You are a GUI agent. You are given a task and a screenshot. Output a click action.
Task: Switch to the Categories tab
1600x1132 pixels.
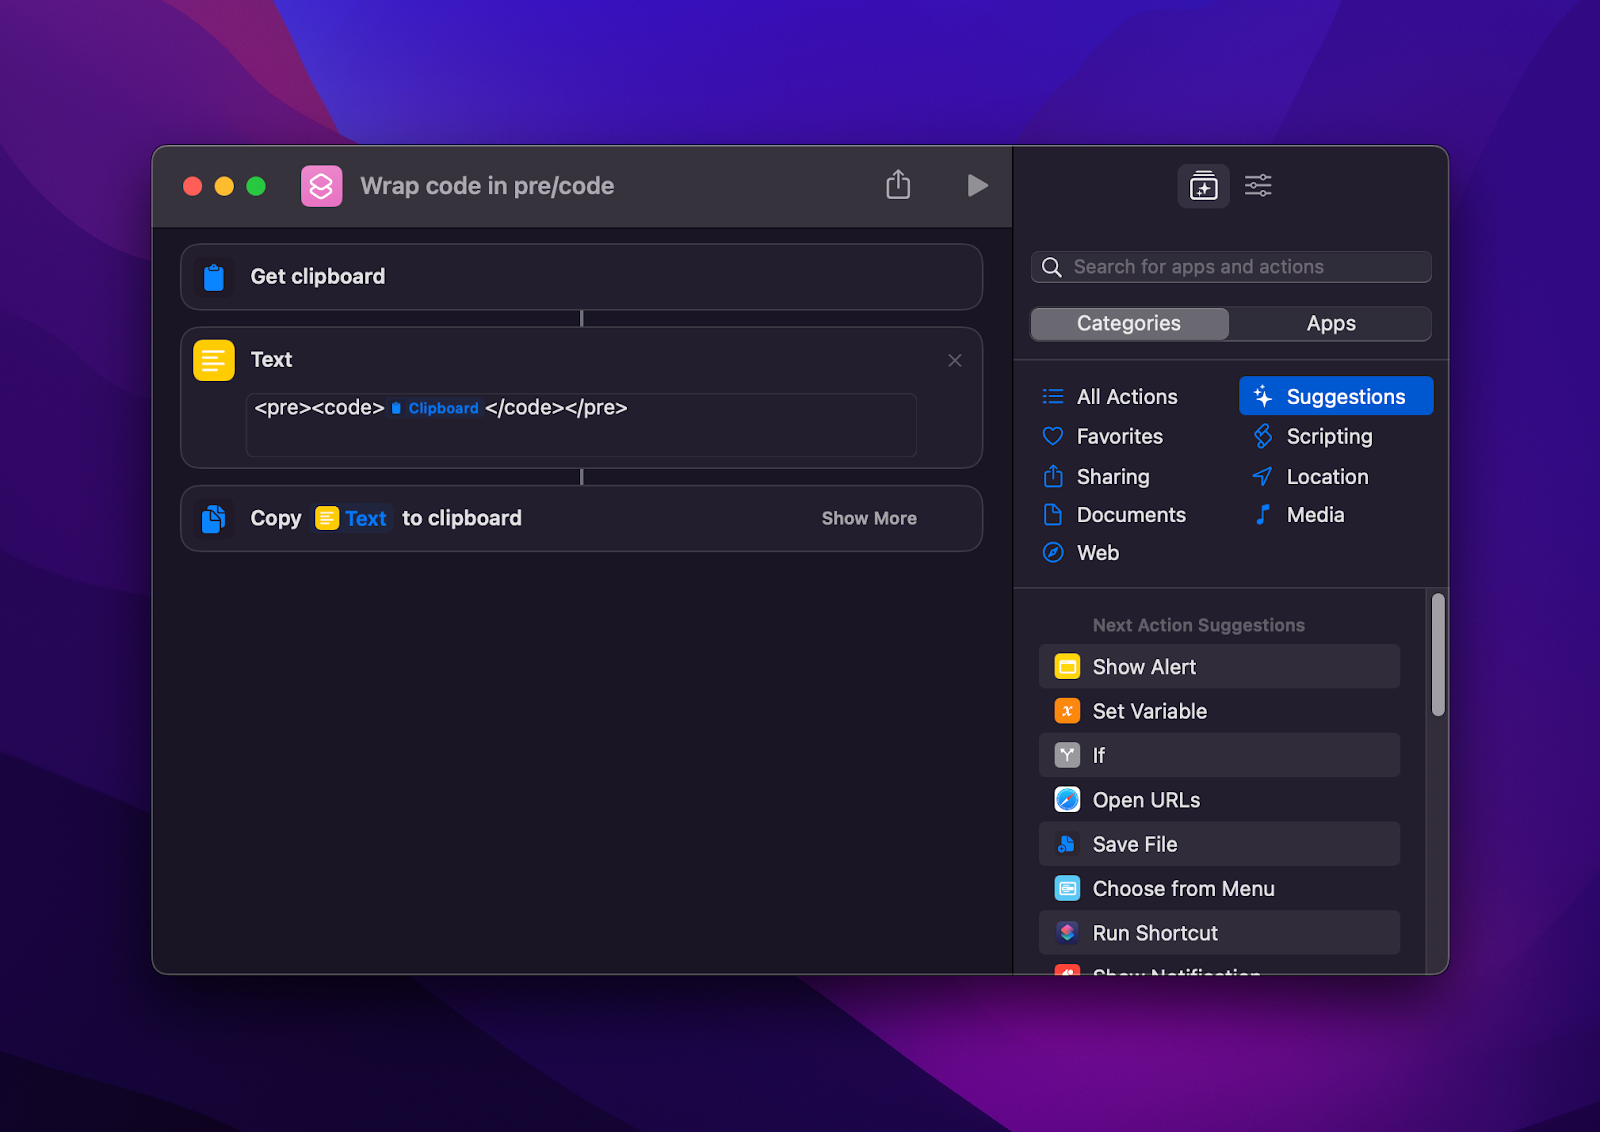tap(1129, 323)
